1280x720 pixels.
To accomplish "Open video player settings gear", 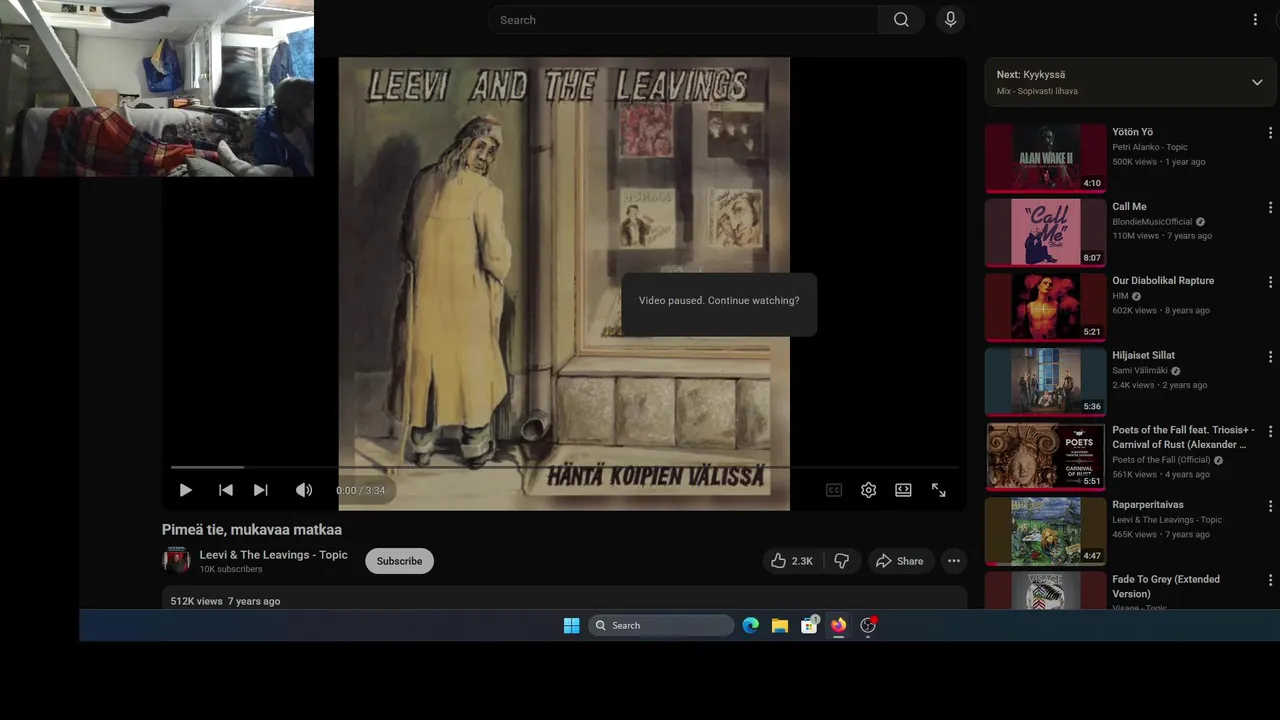I will [869, 490].
